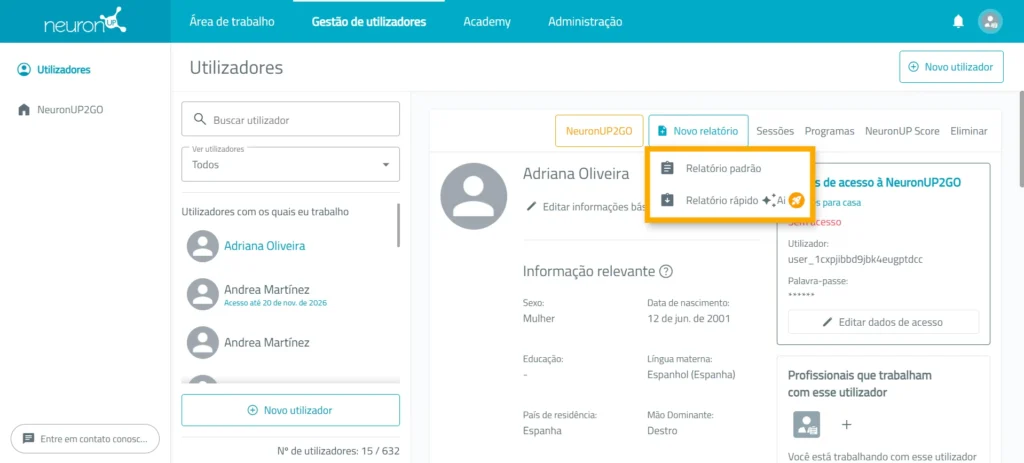This screenshot has height=463, width=1024.
Task: Click the dropdown arrow next to Todos
Action: point(385,165)
